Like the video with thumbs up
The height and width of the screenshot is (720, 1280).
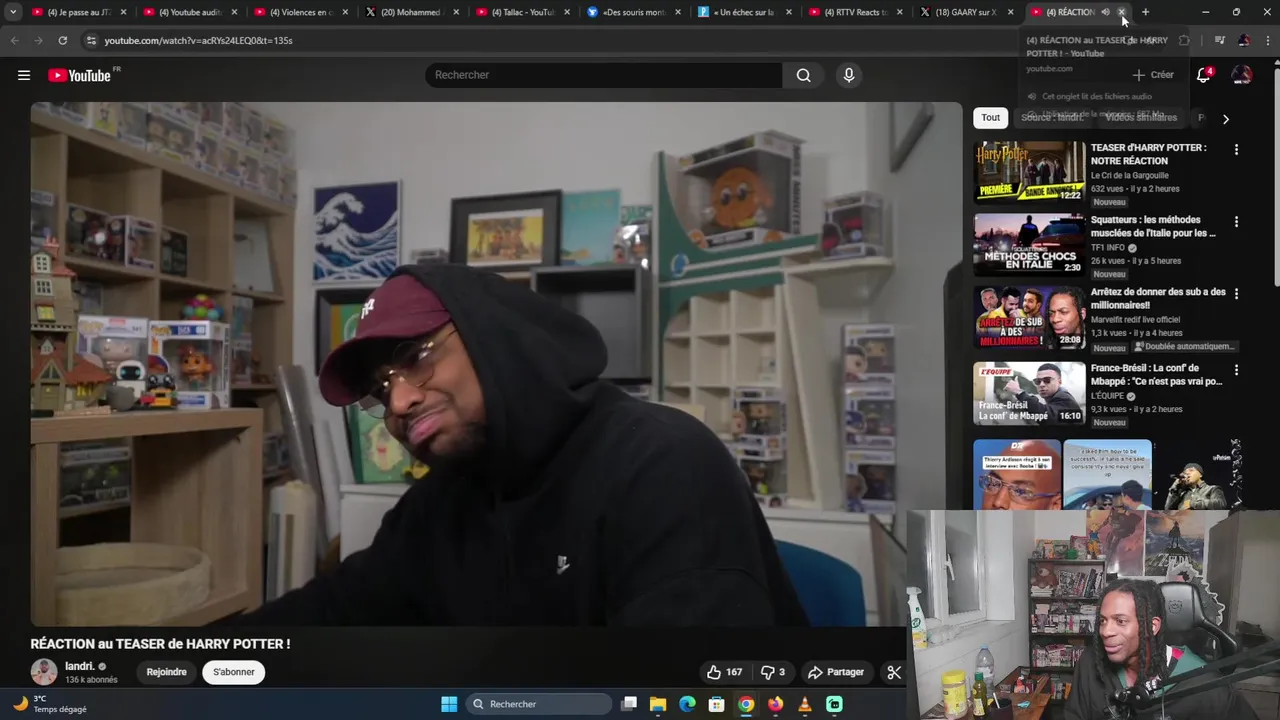724,672
